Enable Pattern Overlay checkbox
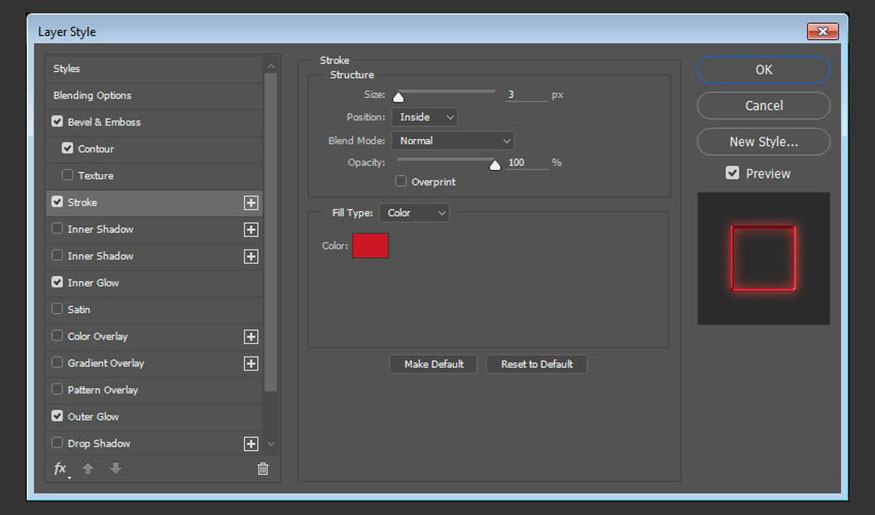The image size is (875, 515). [x=57, y=389]
